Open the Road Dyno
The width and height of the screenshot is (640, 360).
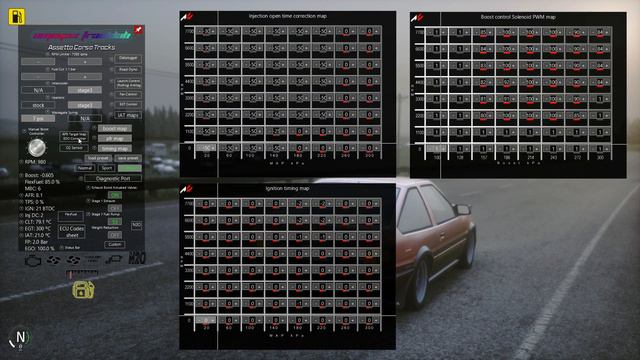coord(128,70)
